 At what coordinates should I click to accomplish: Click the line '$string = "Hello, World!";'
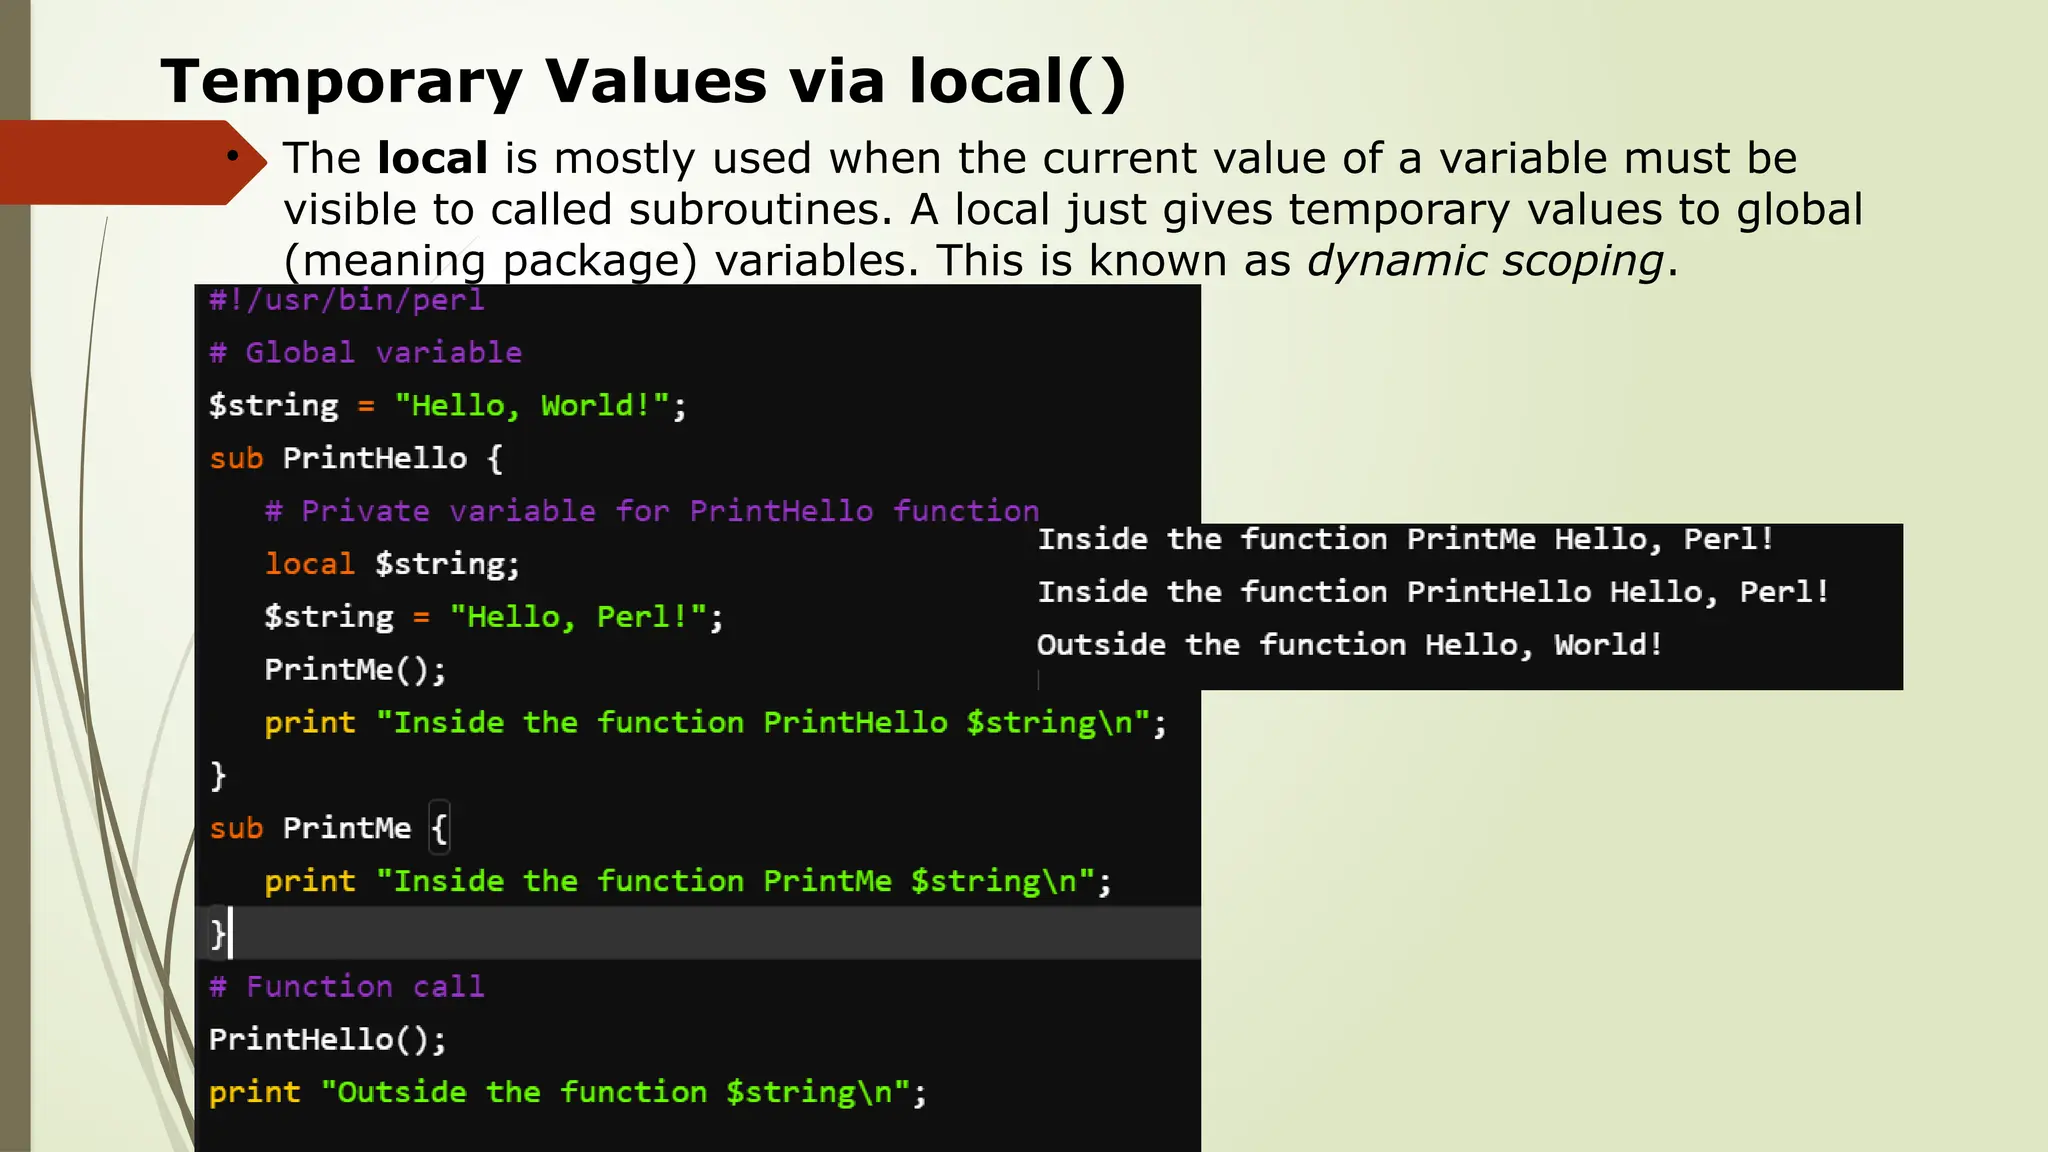tap(448, 405)
